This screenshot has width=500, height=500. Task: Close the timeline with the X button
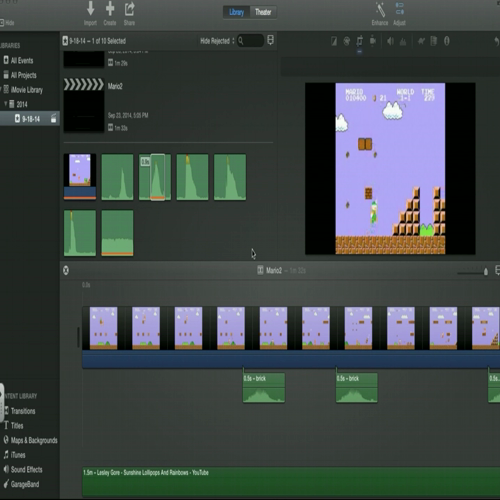pyautogui.click(x=66, y=270)
